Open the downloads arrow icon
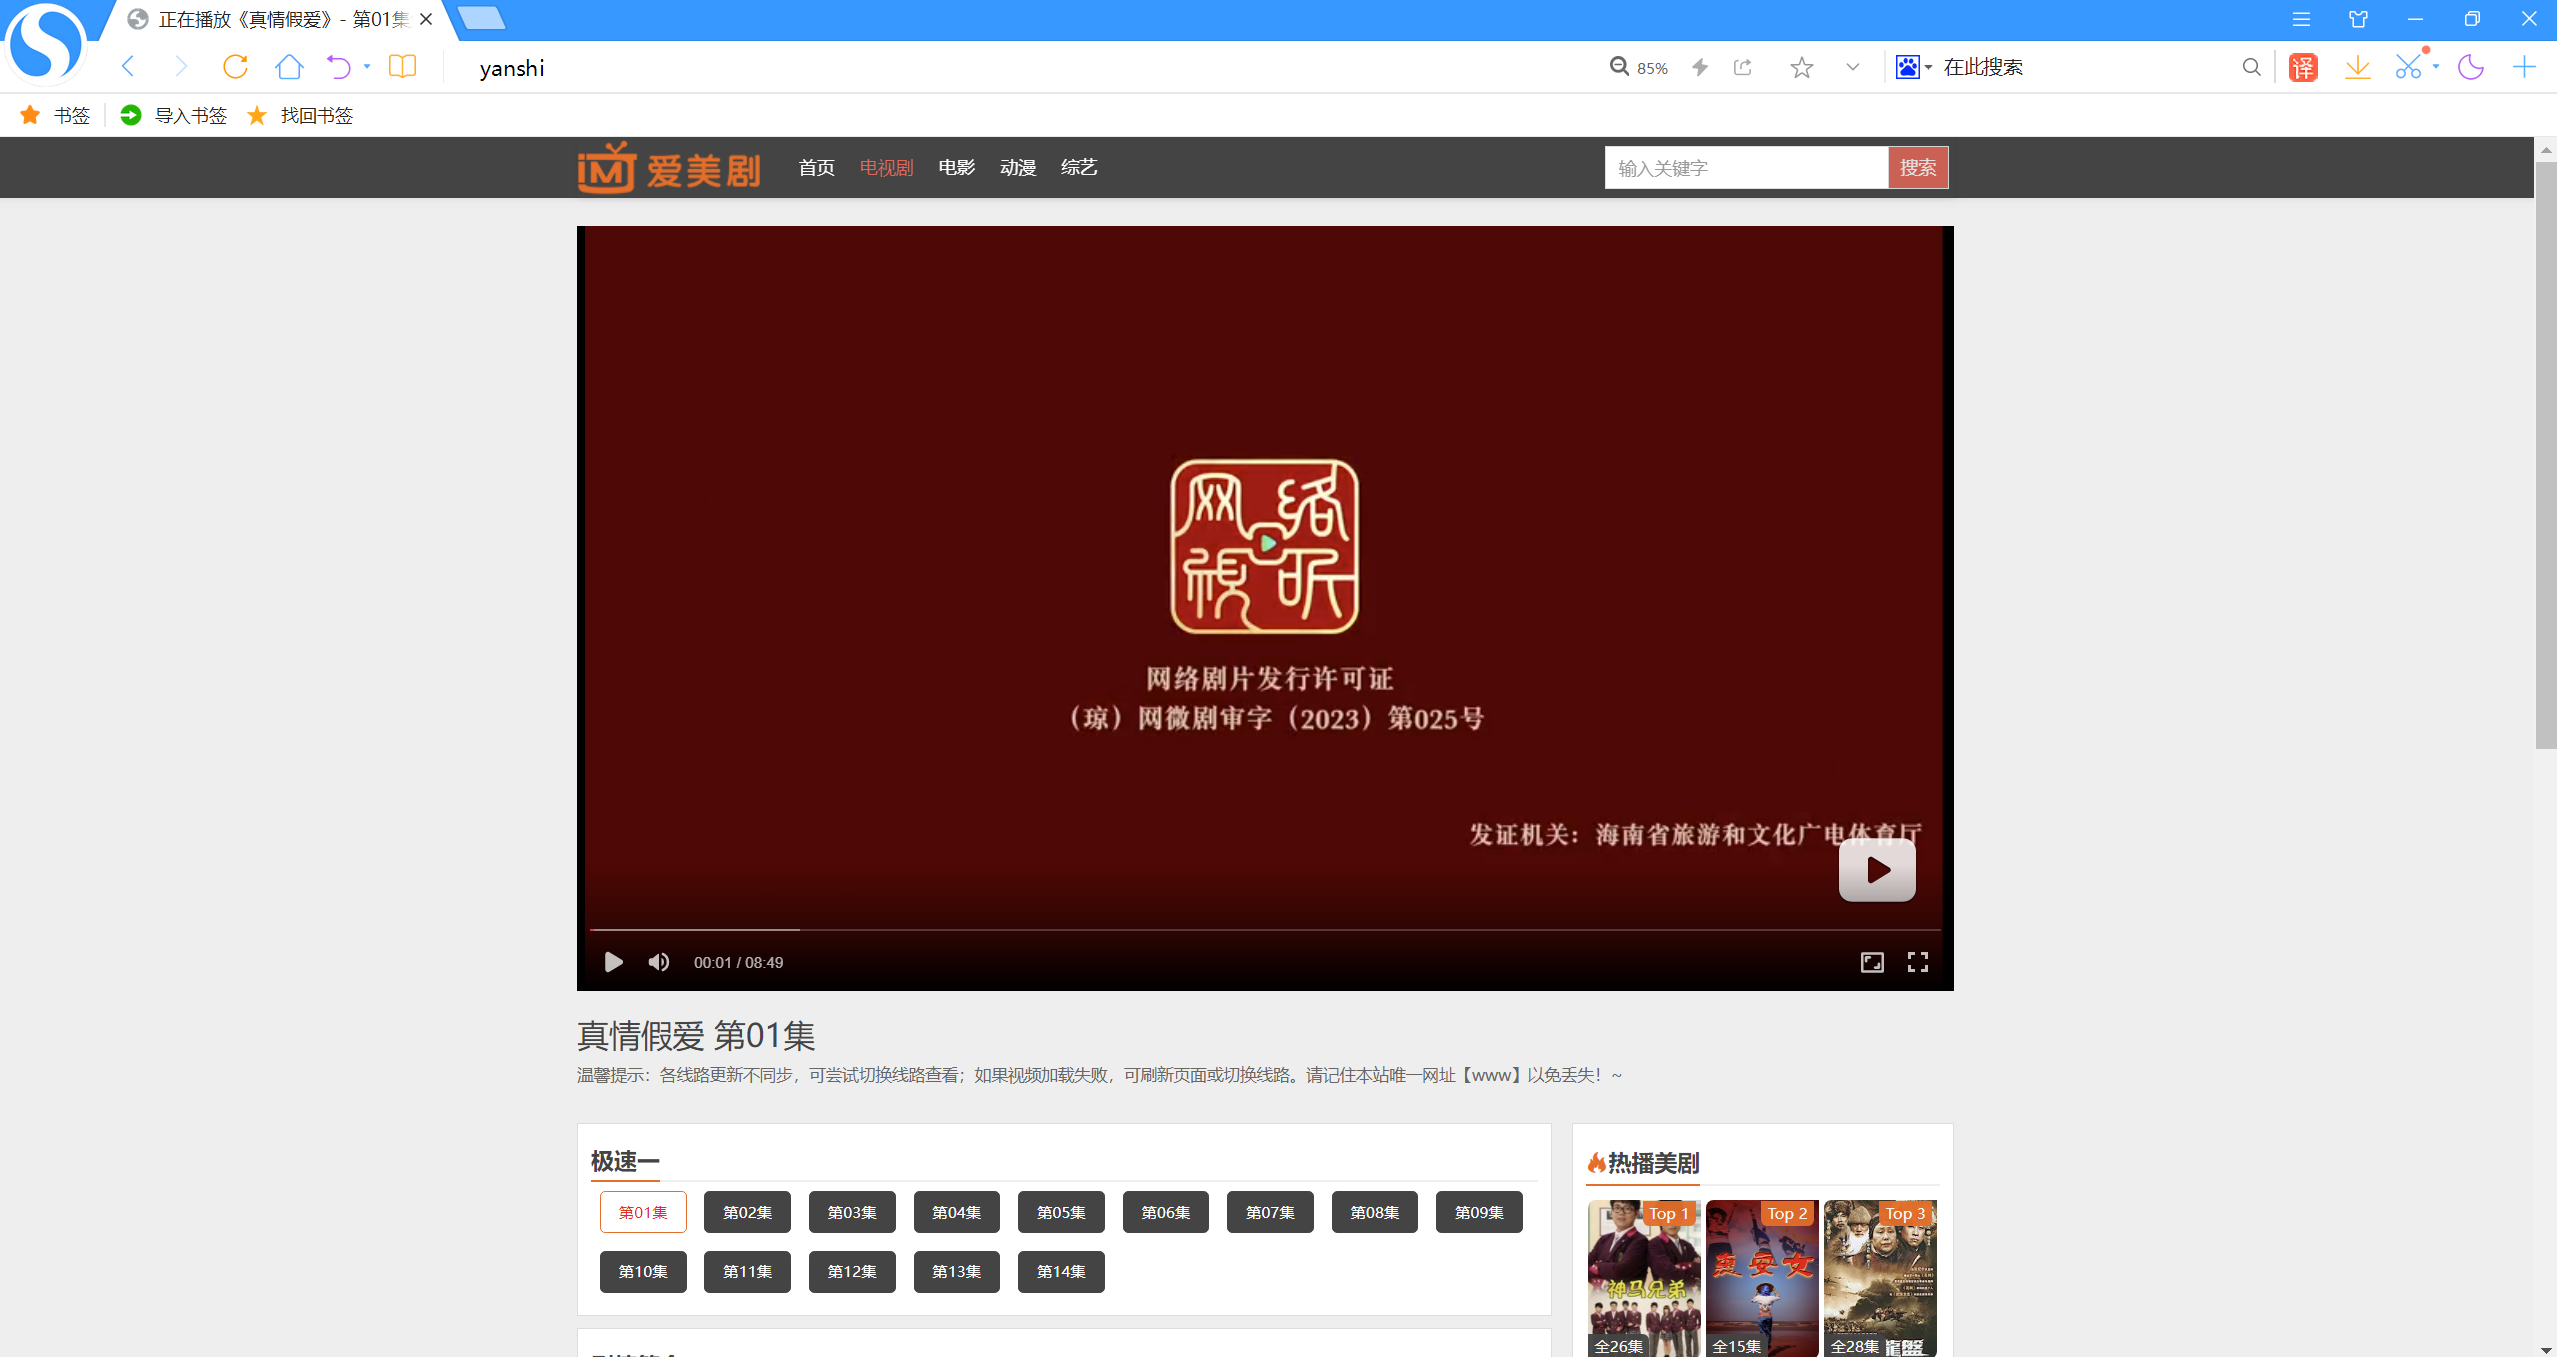 [x=2357, y=67]
